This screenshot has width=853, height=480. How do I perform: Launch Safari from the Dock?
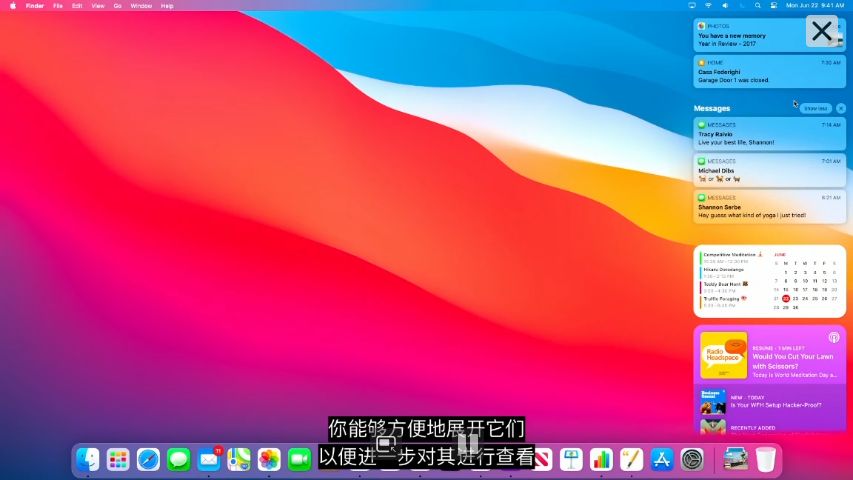(148, 459)
